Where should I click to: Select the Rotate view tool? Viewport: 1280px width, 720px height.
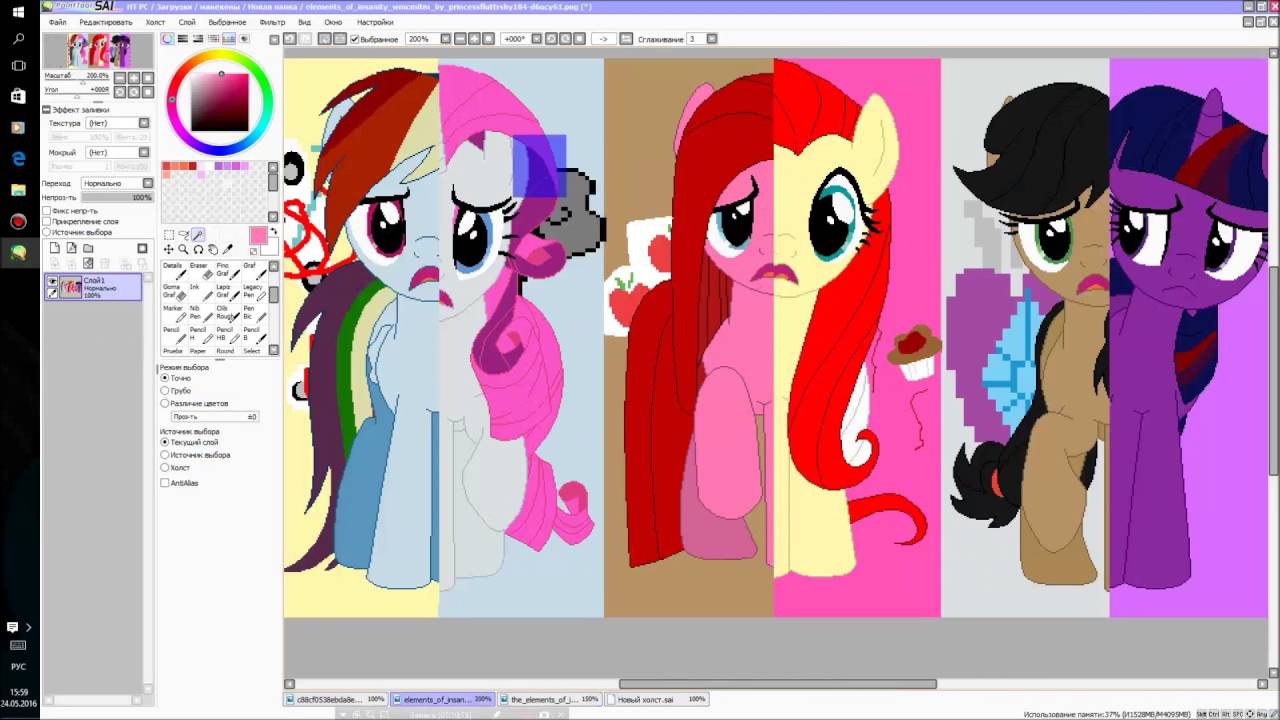pos(198,250)
